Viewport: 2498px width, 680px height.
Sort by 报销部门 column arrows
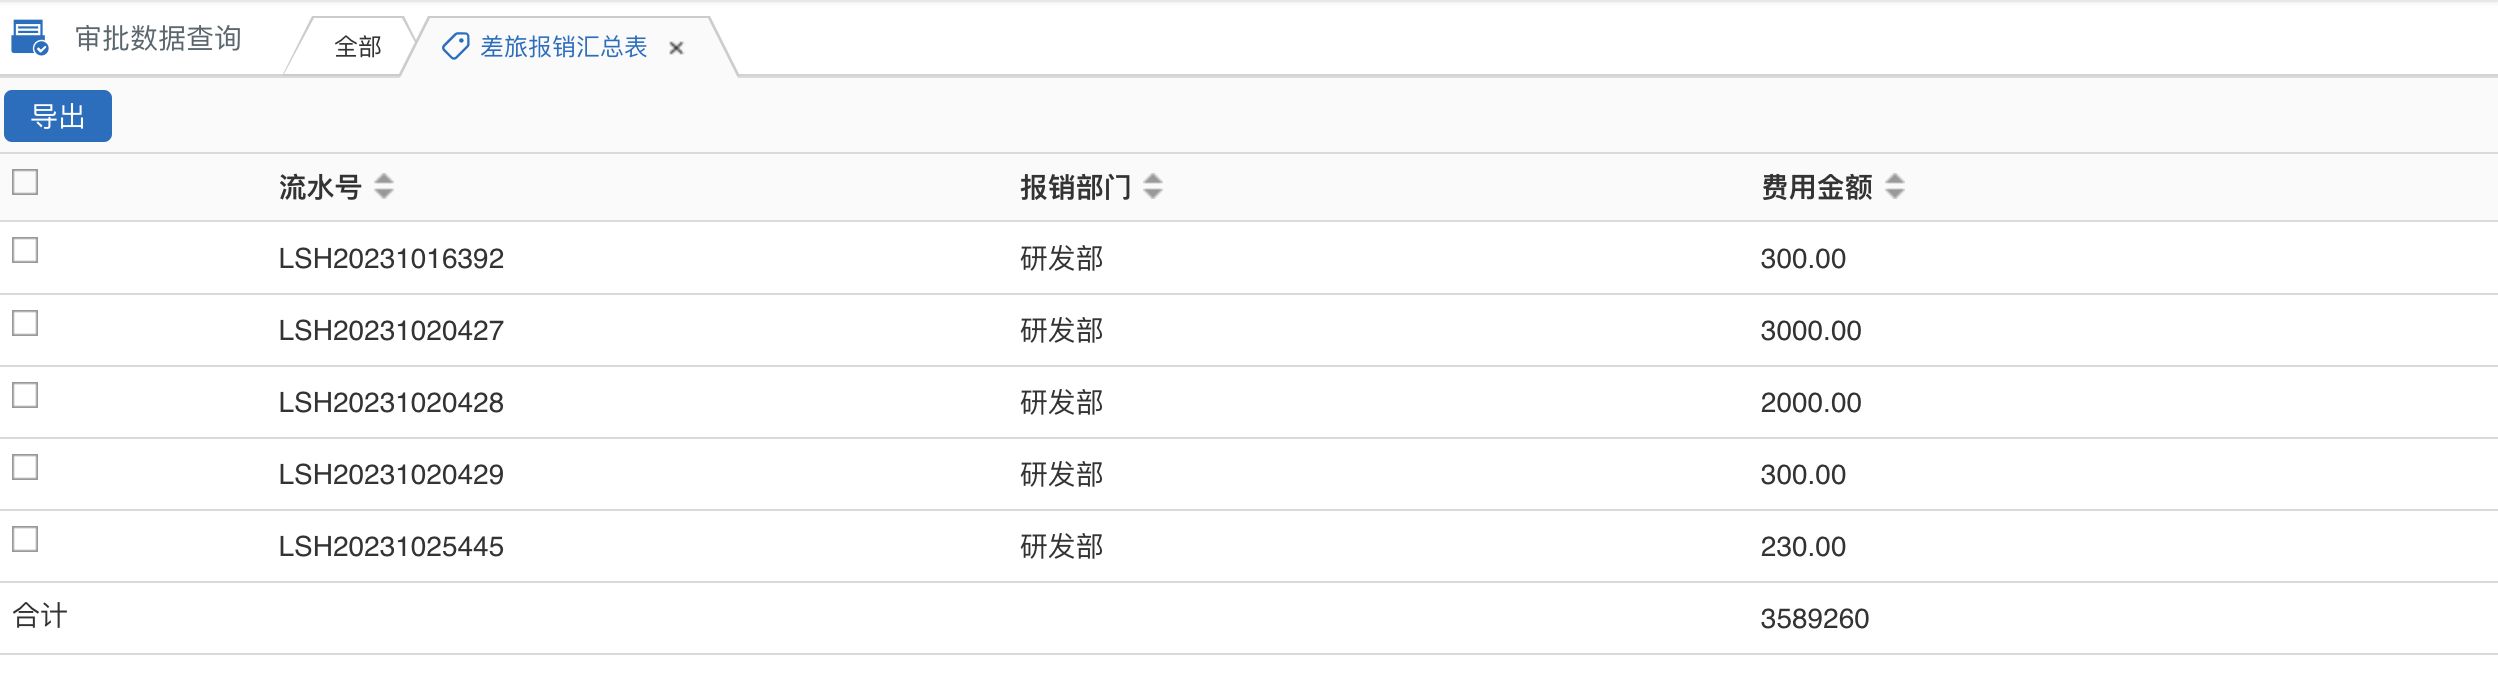point(1153,186)
